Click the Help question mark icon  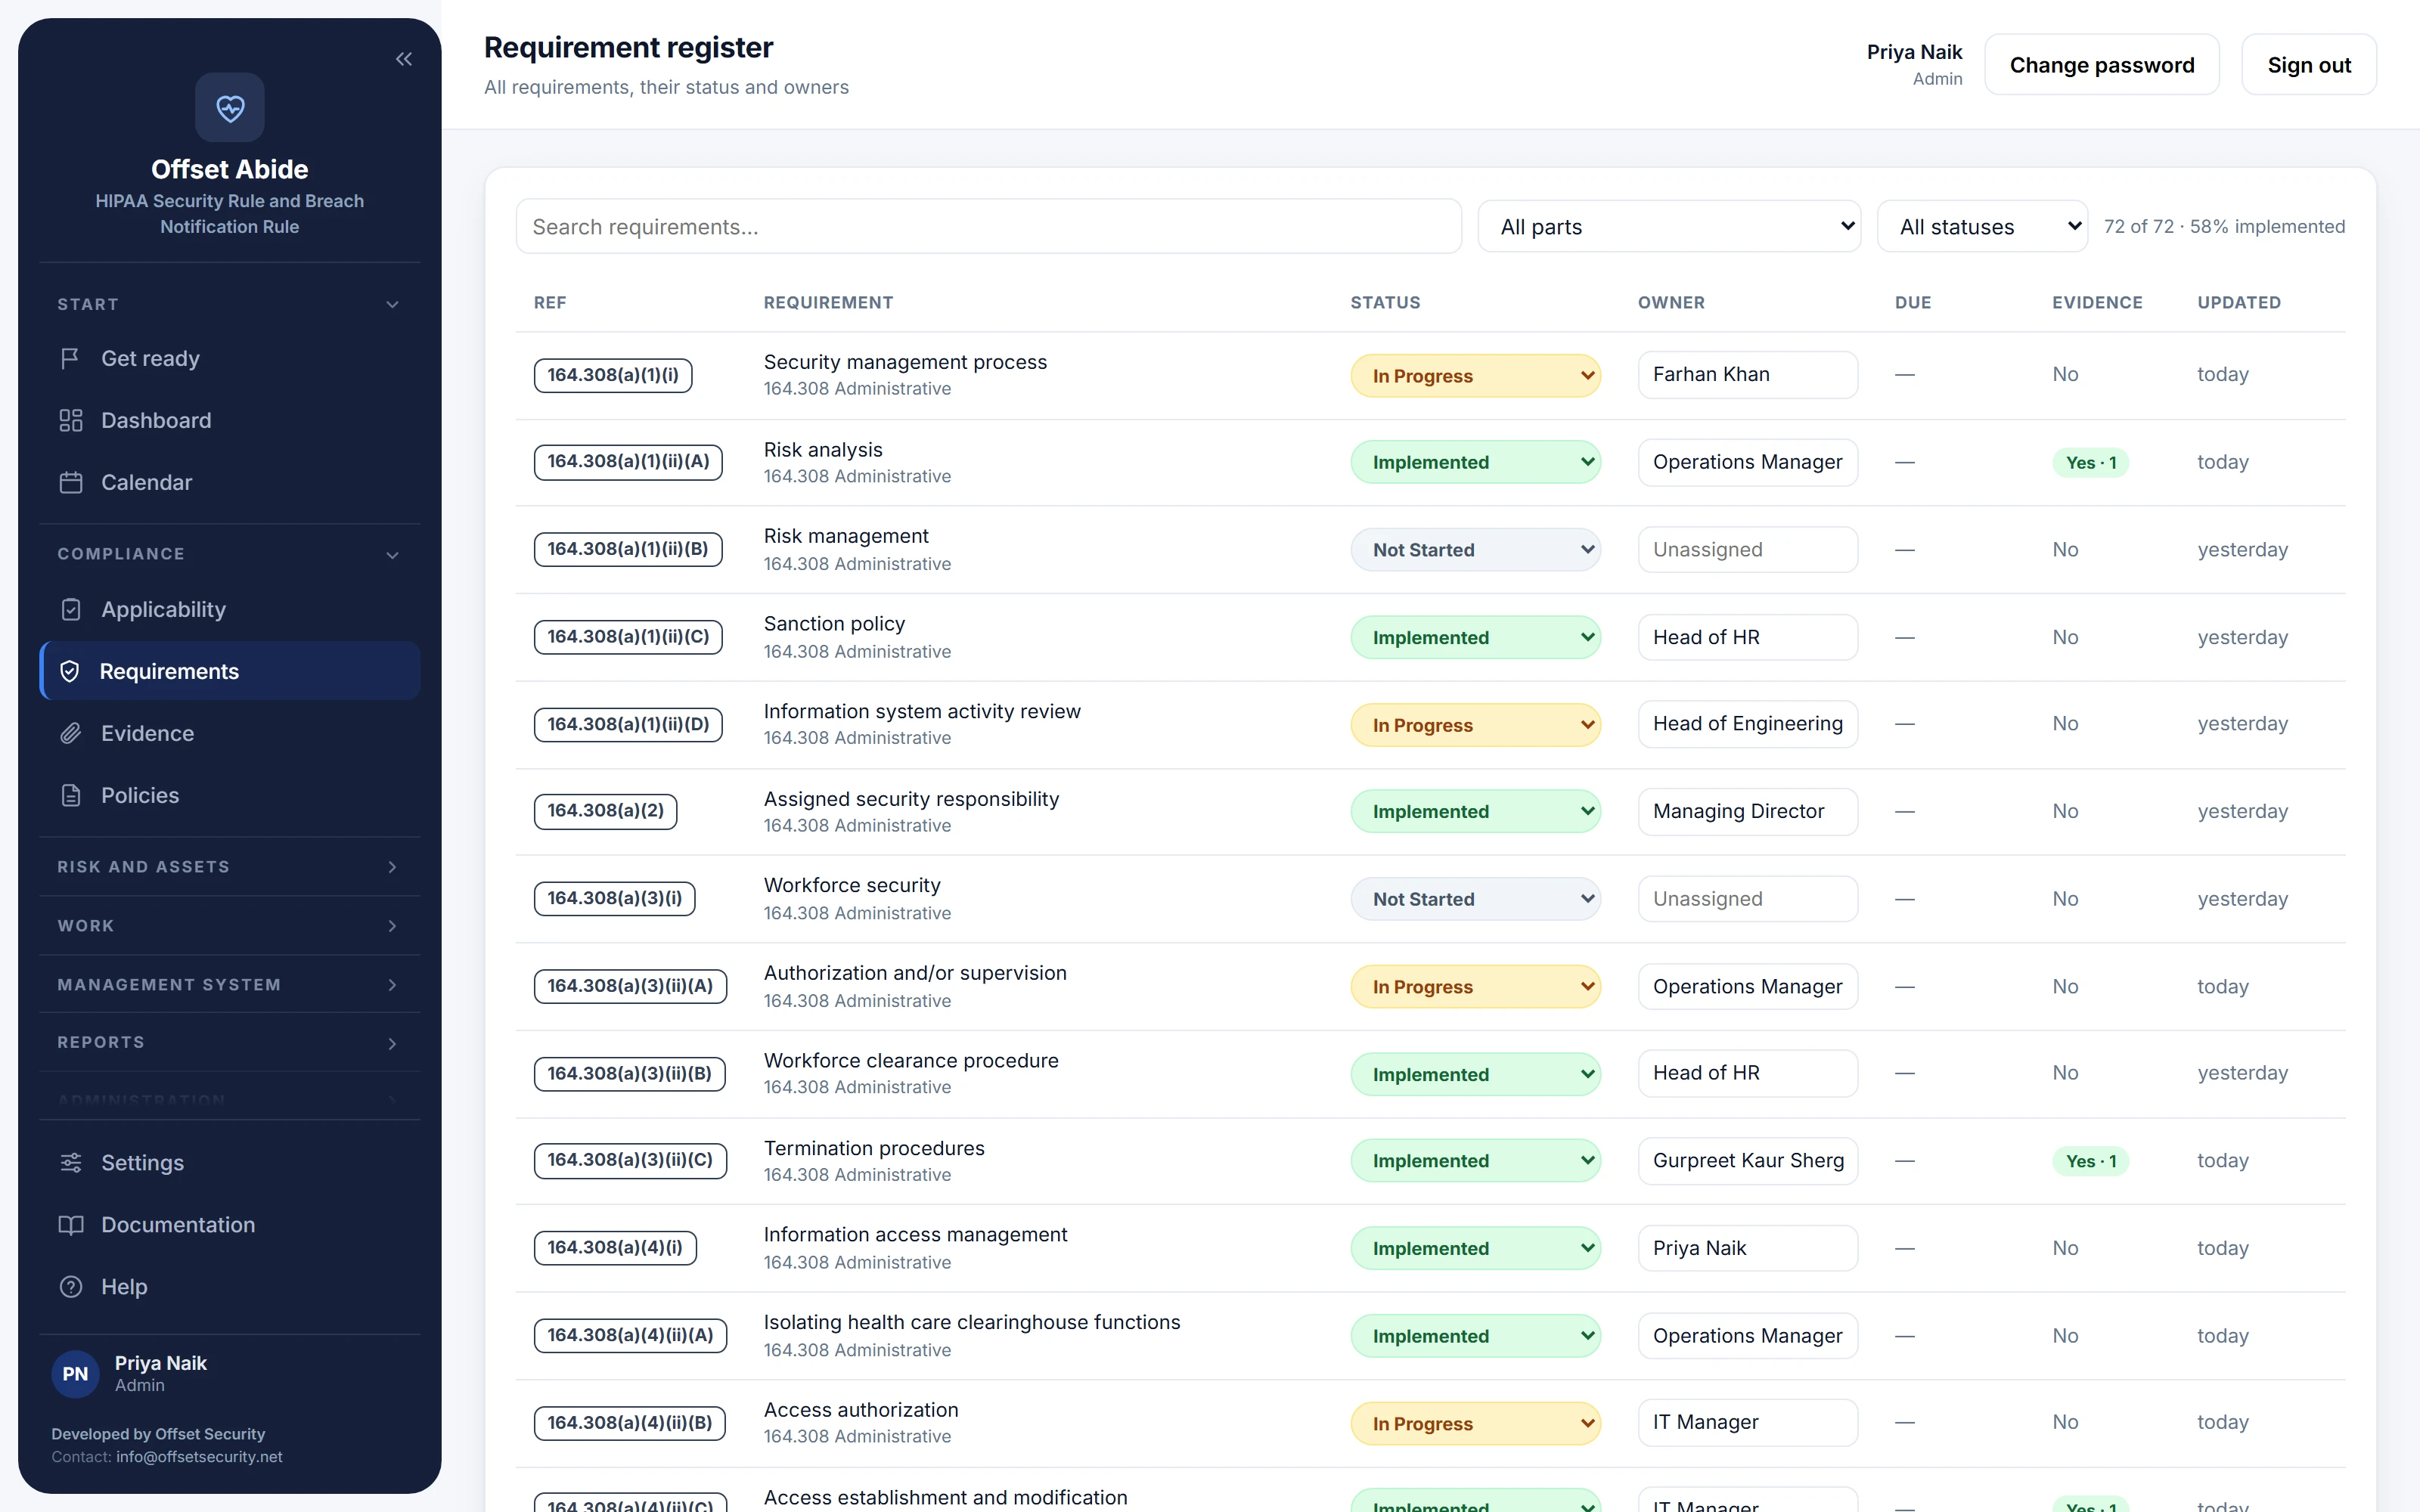[x=70, y=1286]
